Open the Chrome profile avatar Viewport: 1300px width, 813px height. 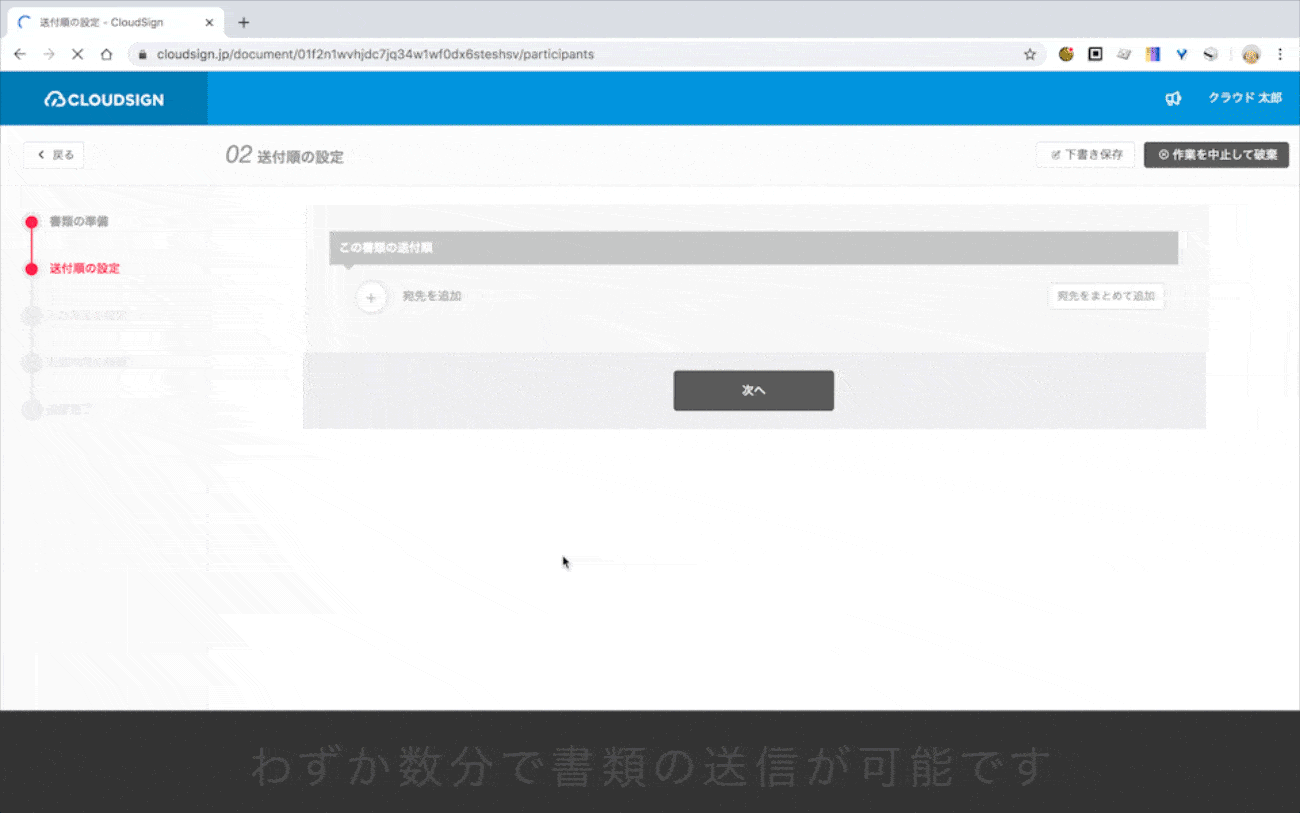1251,54
